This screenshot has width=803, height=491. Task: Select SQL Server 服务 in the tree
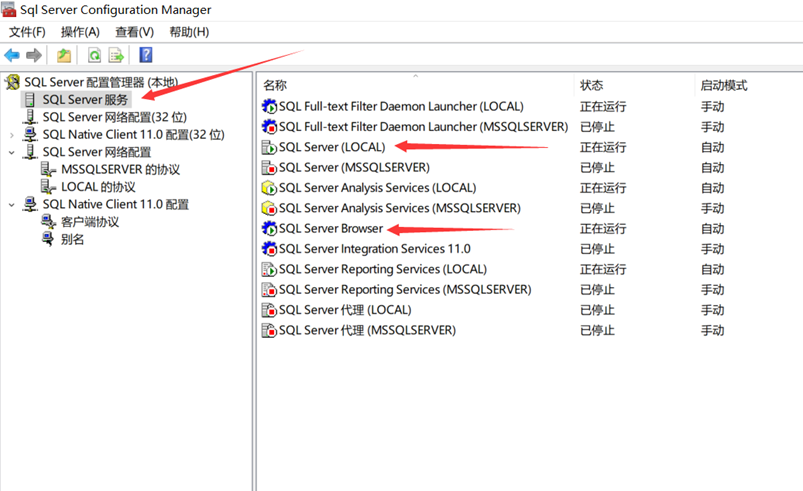(85, 99)
